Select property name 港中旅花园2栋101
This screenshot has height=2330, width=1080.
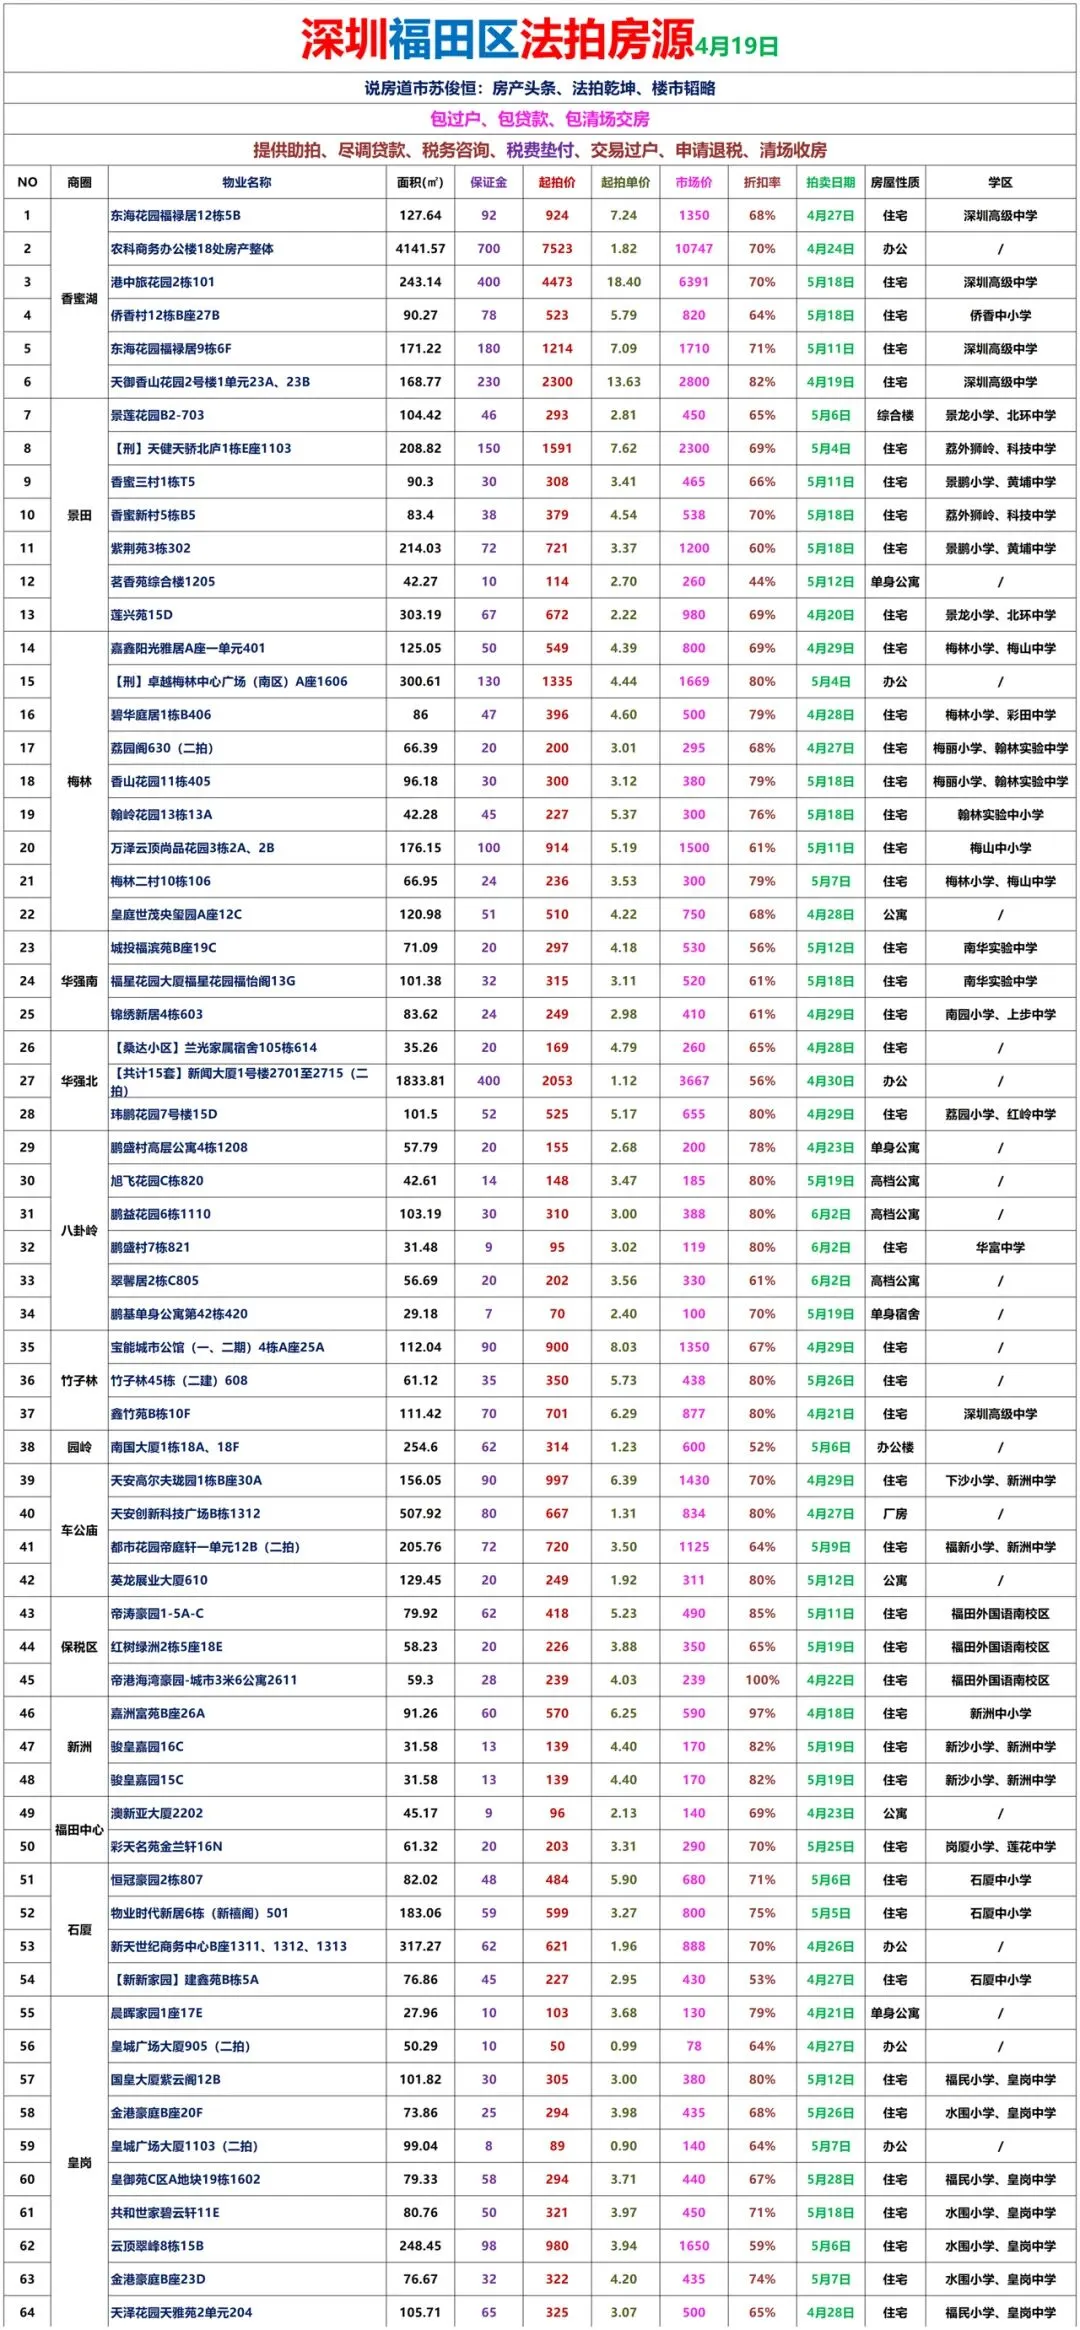162,282
